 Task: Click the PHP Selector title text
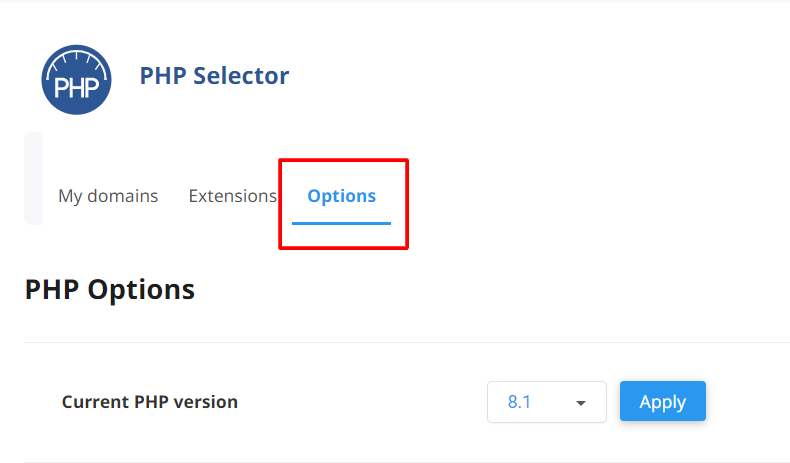(x=214, y=75)
